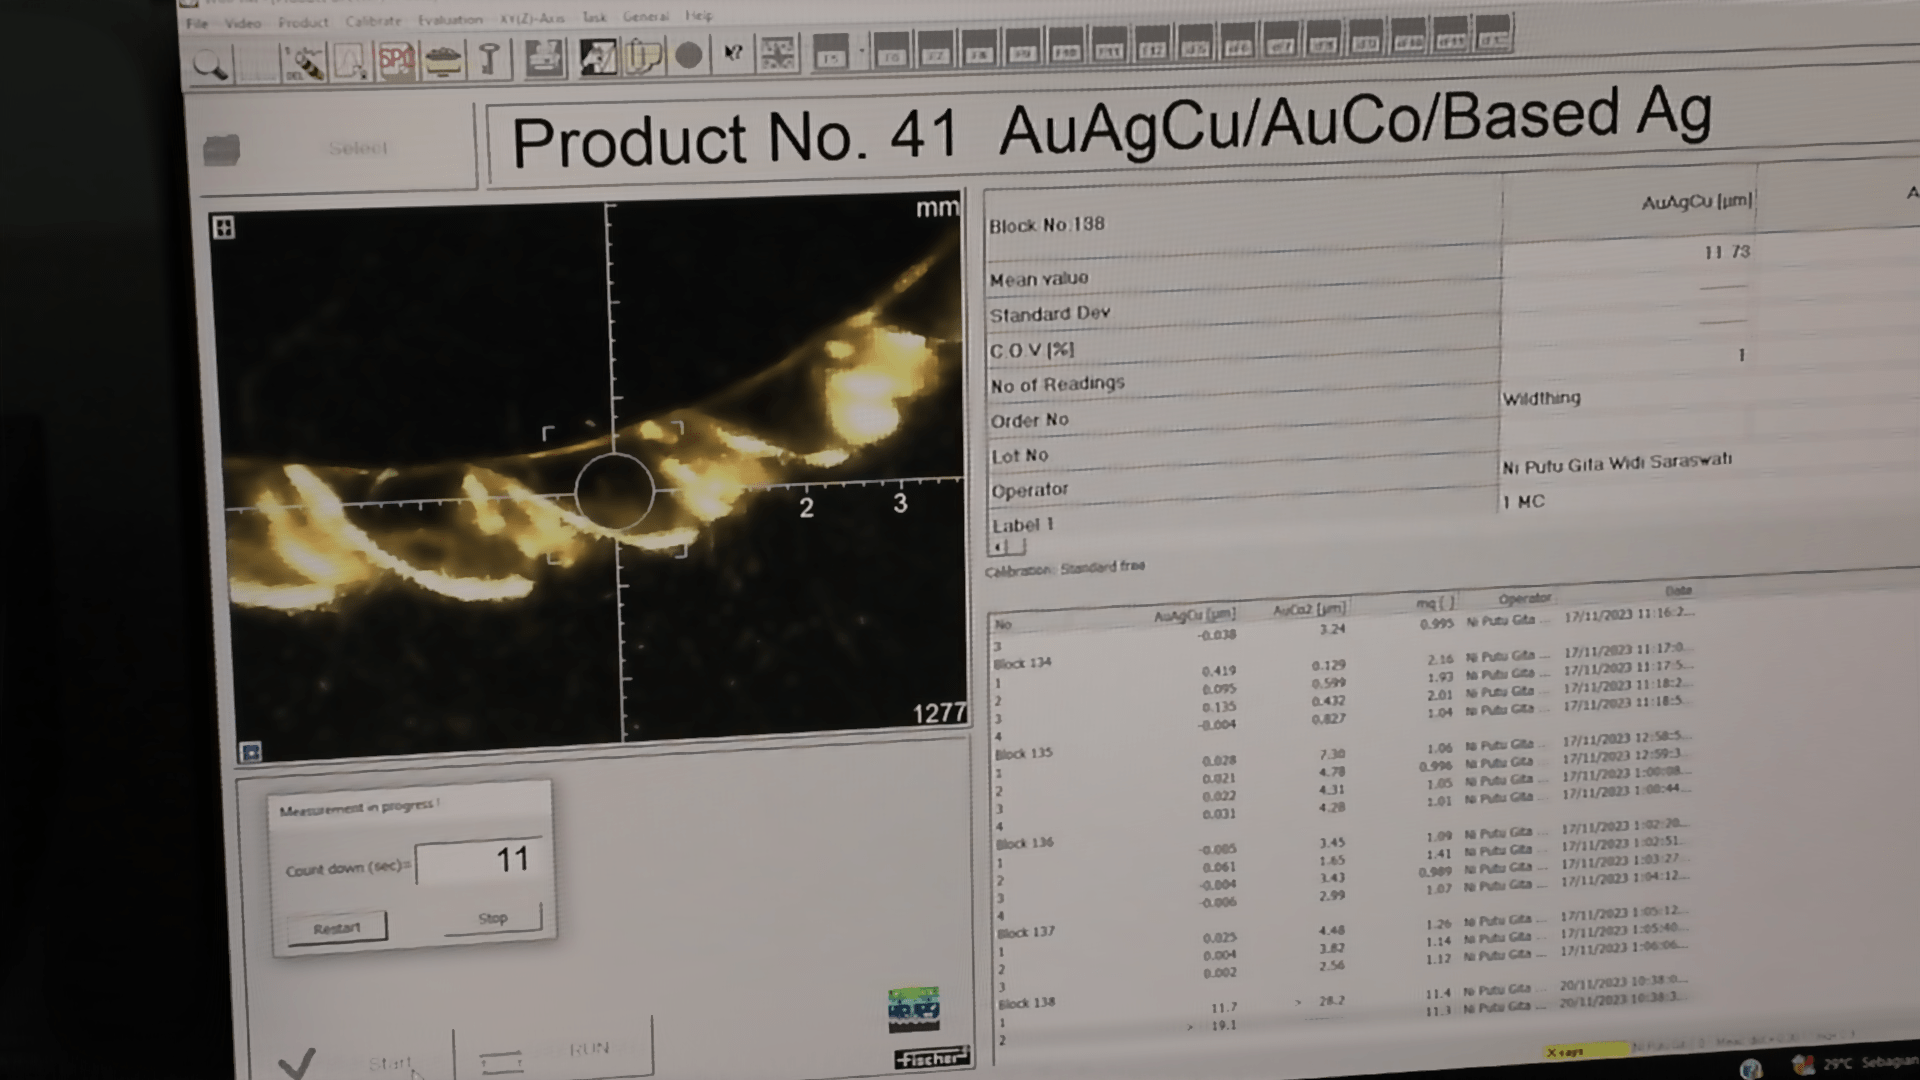1920x1080 pixels.
Task: Open the Evaluation menu
Action: 450,20
